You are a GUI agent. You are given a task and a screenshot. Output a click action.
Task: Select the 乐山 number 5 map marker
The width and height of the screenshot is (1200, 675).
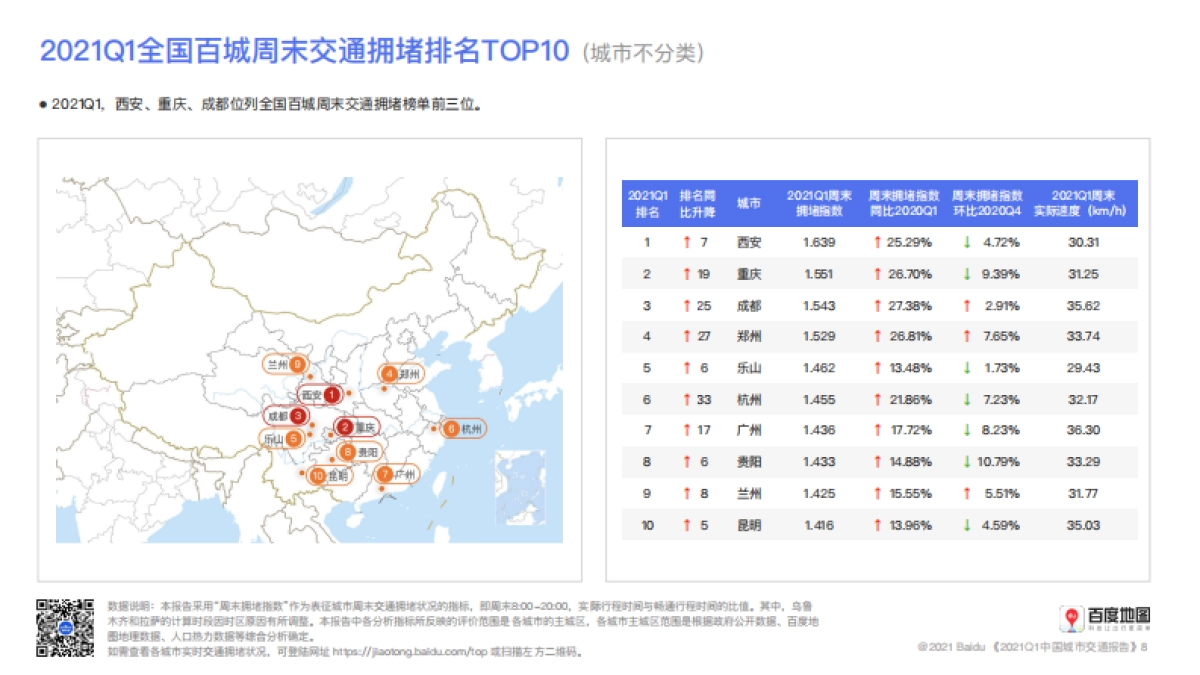pos(293,439)
